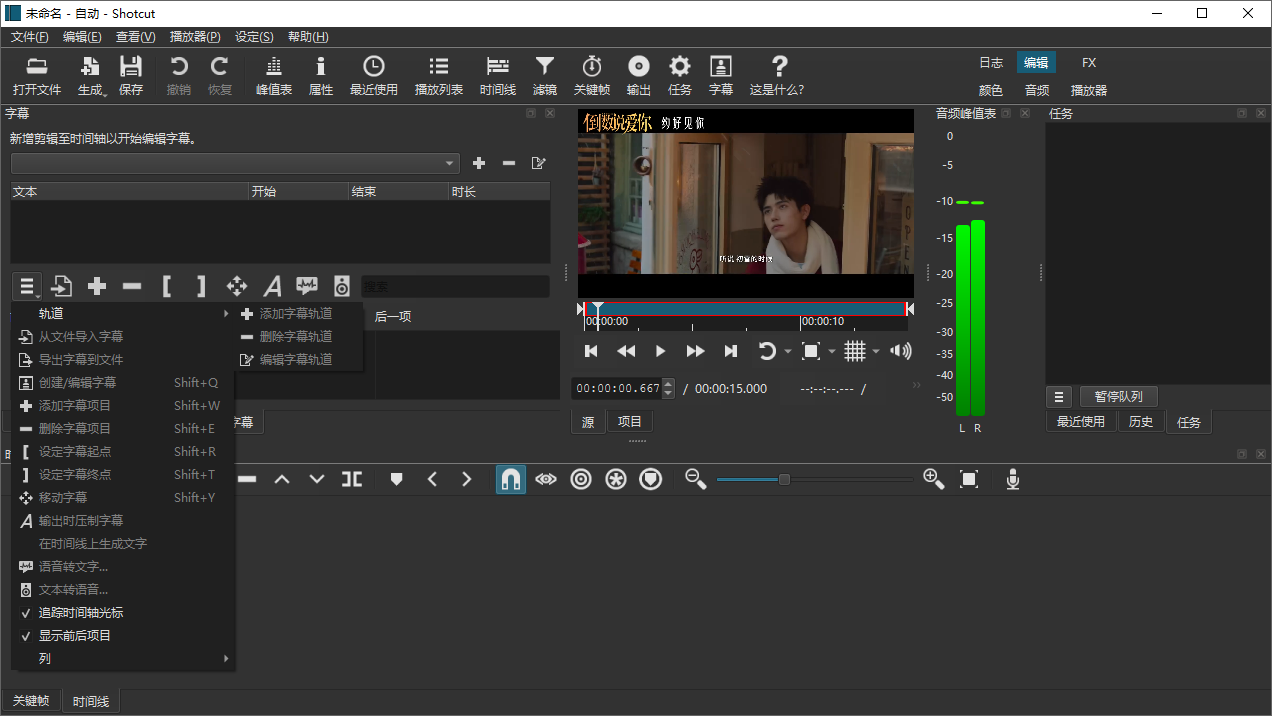Viewport: 1272px width, 716px height.
Task: Switch to the FX layout button
Action: pos(1089,62)
